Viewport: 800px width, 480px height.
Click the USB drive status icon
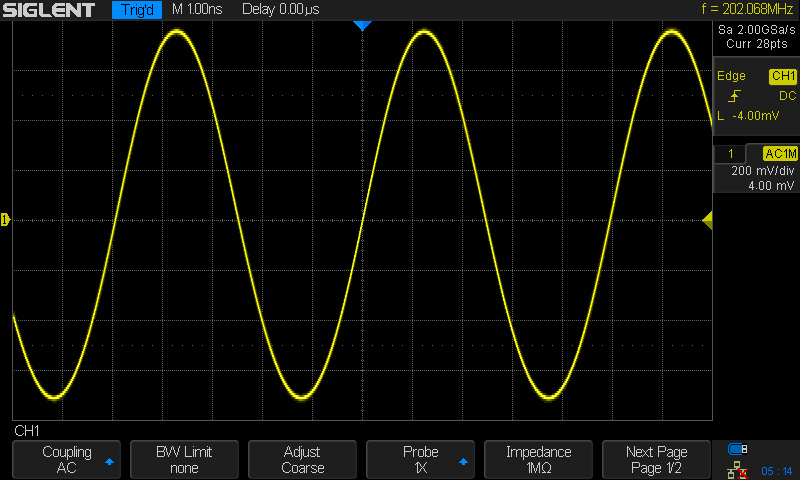[x=738, y=448]
